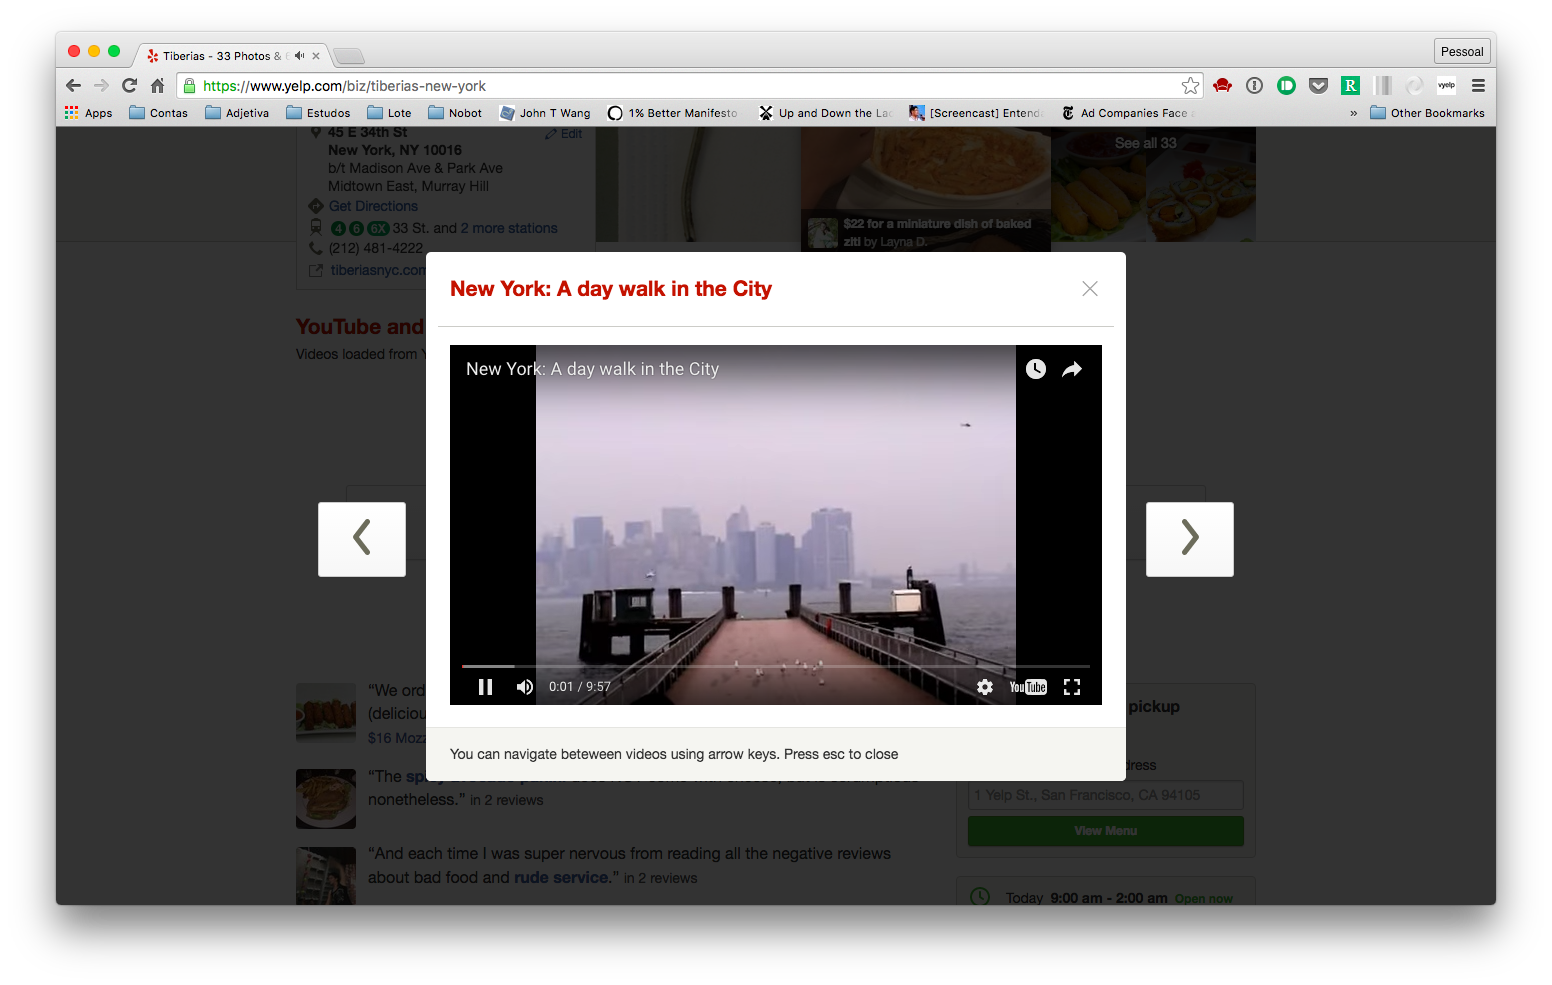Click the rude service link
Viewport: 1552px width, 985px height.
pyautogui.click(x=561, y=877)
